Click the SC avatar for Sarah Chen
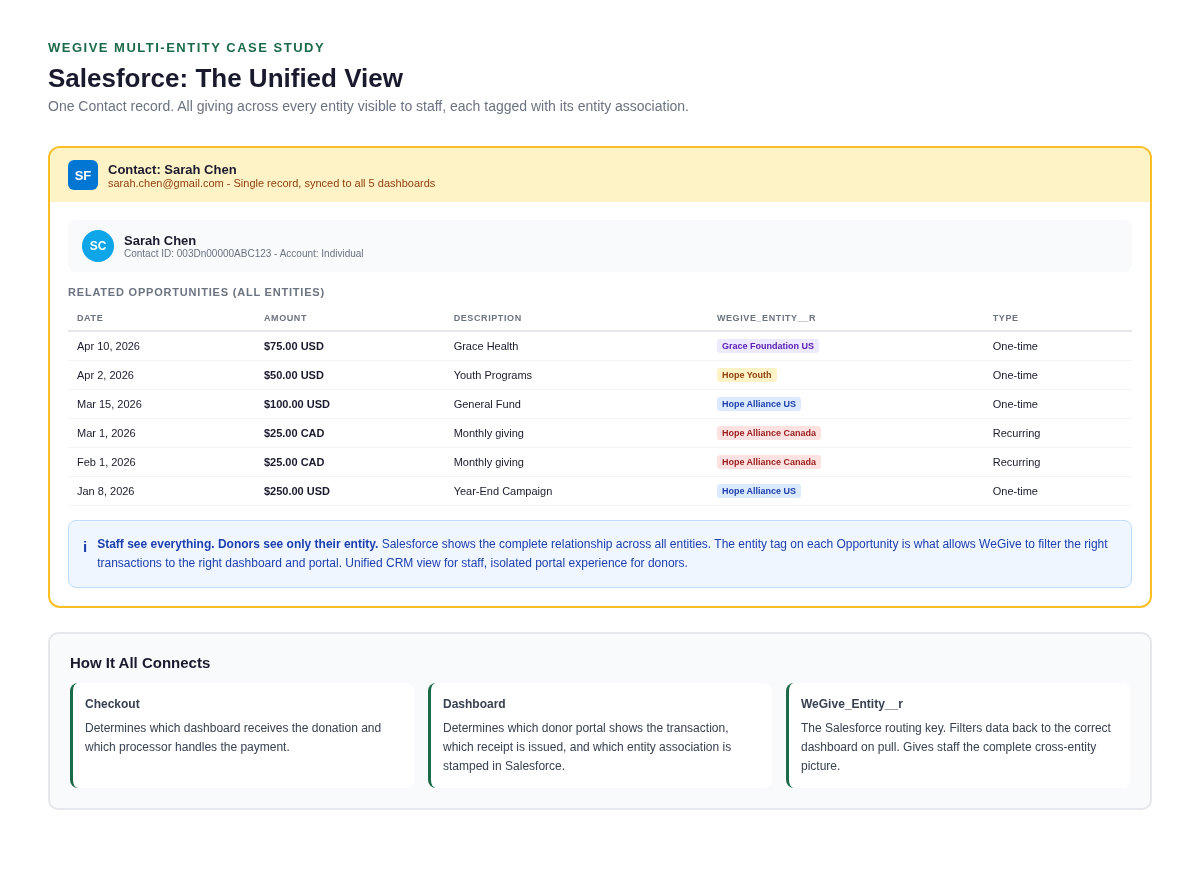Viewport: 1200px width, 870px height. (x=98, y=246)
